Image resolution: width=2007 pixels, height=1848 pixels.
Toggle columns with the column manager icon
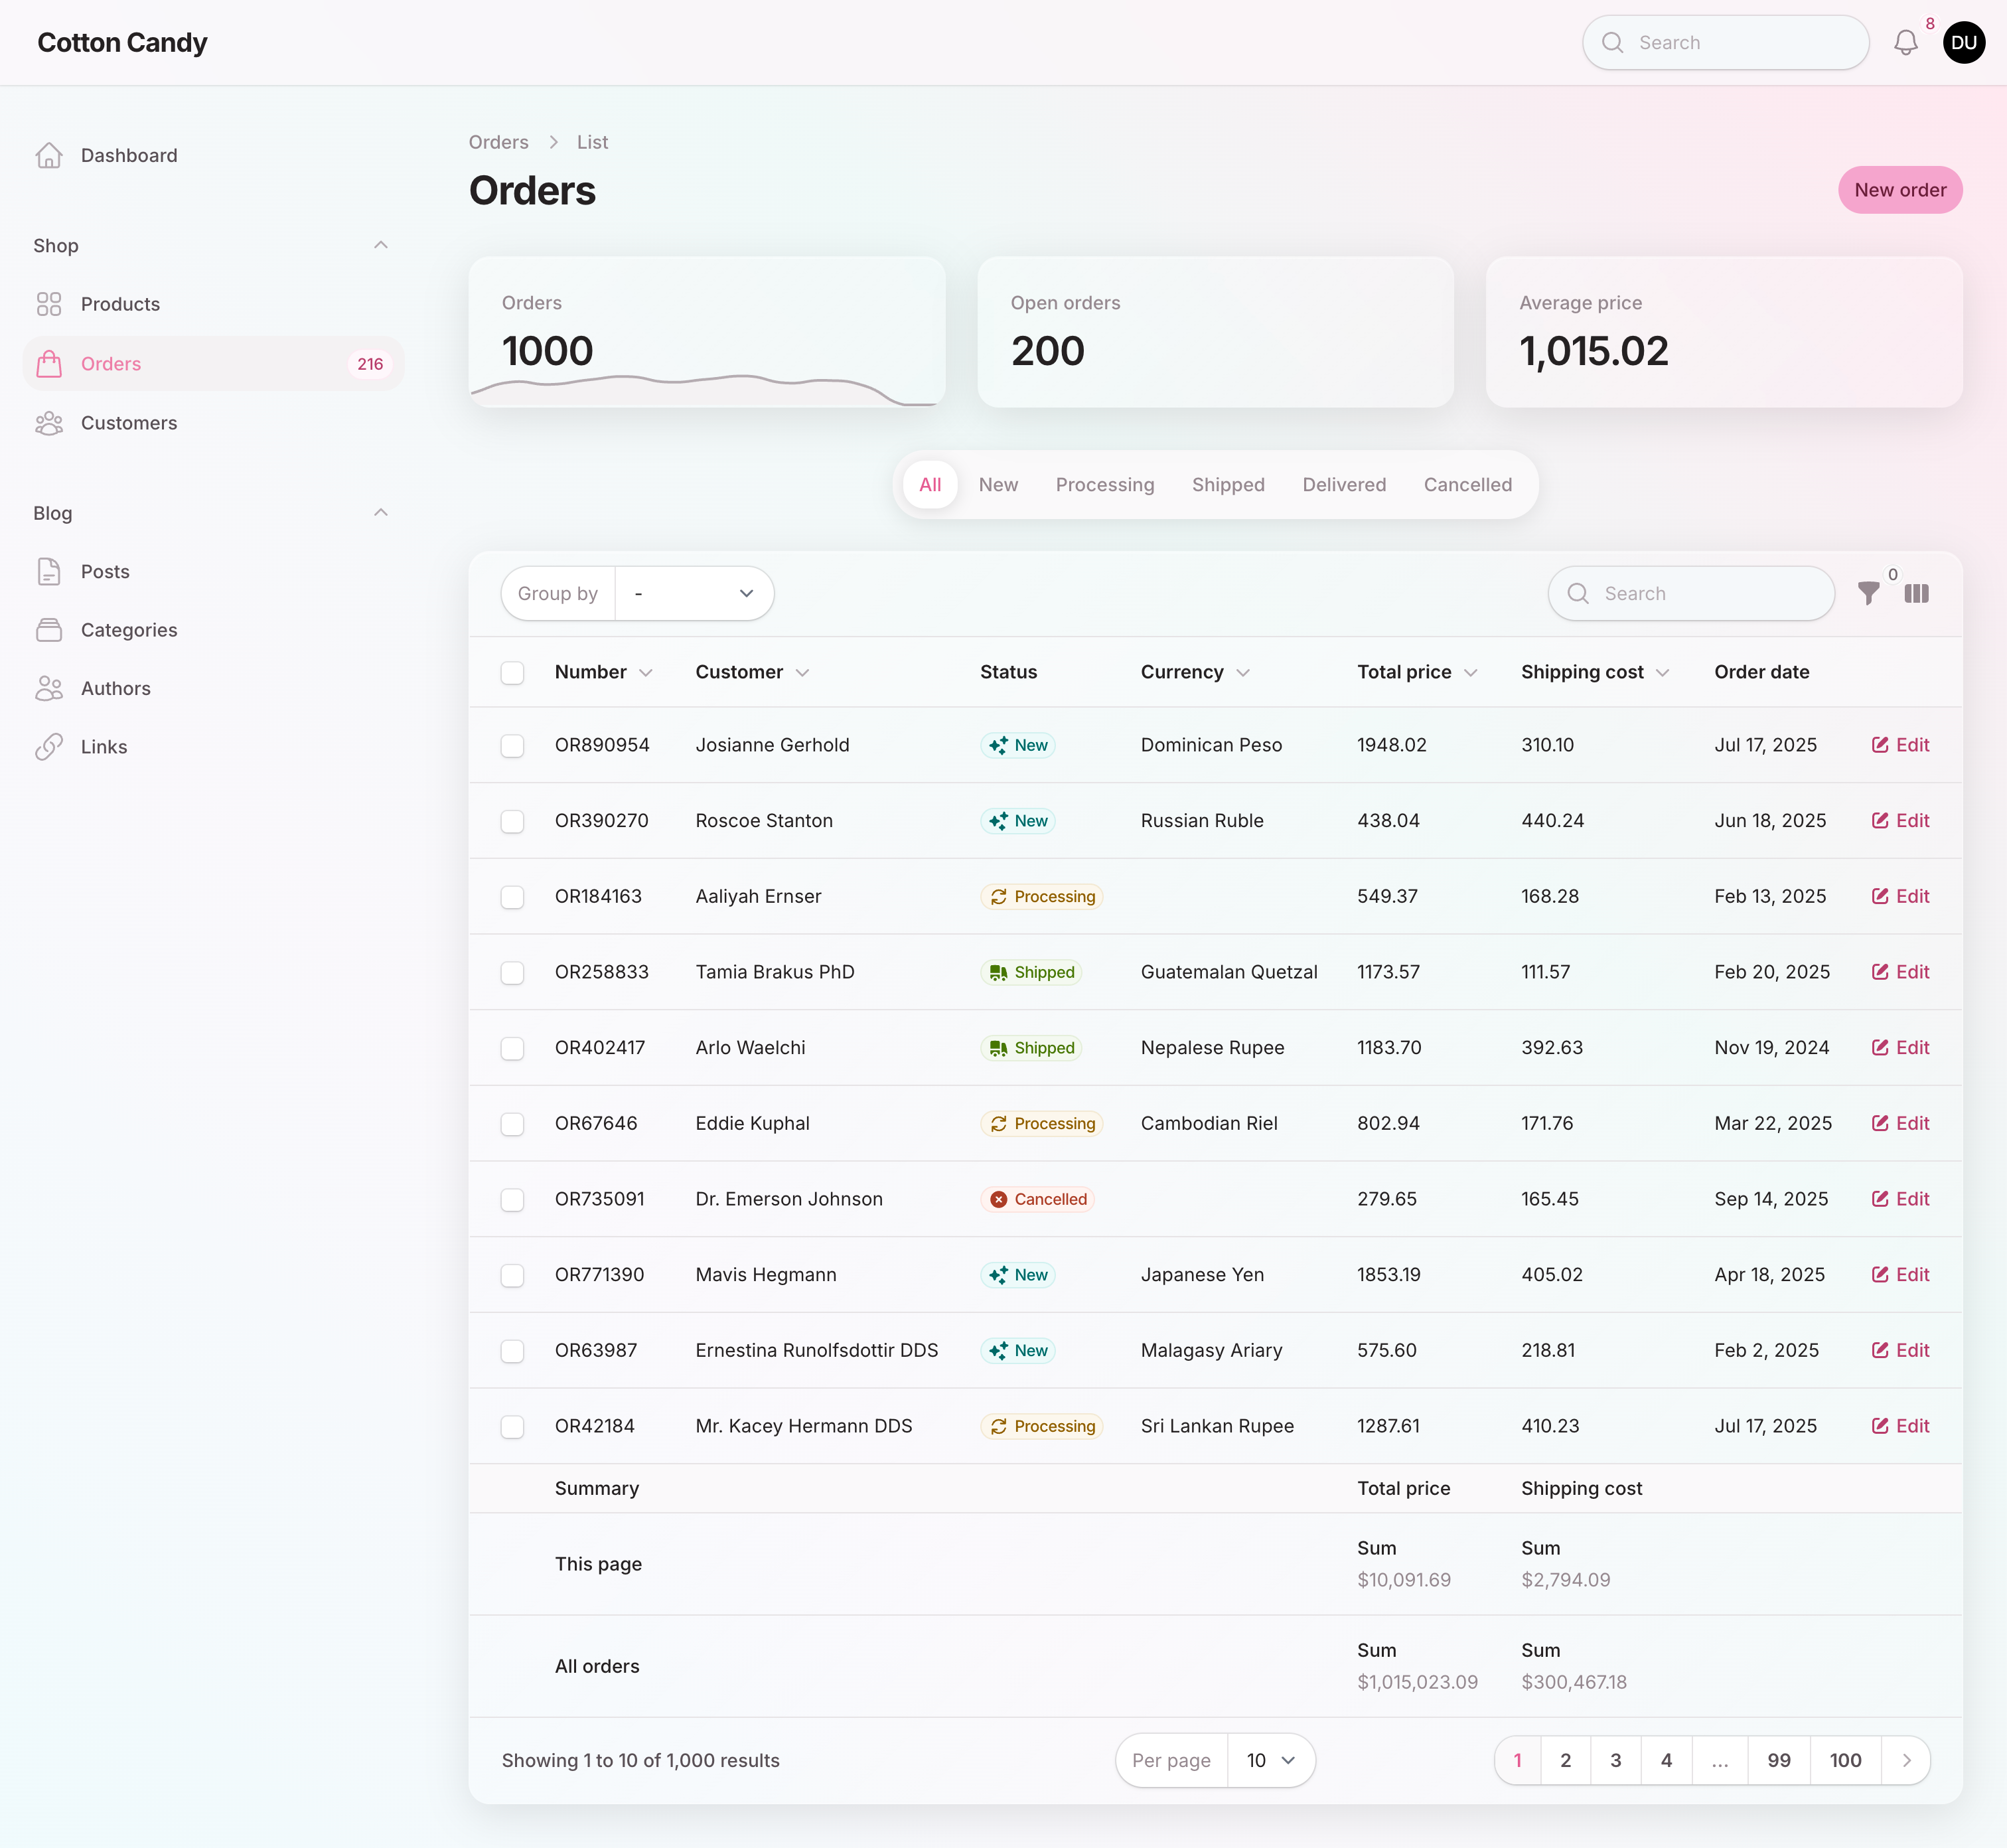1916,593
